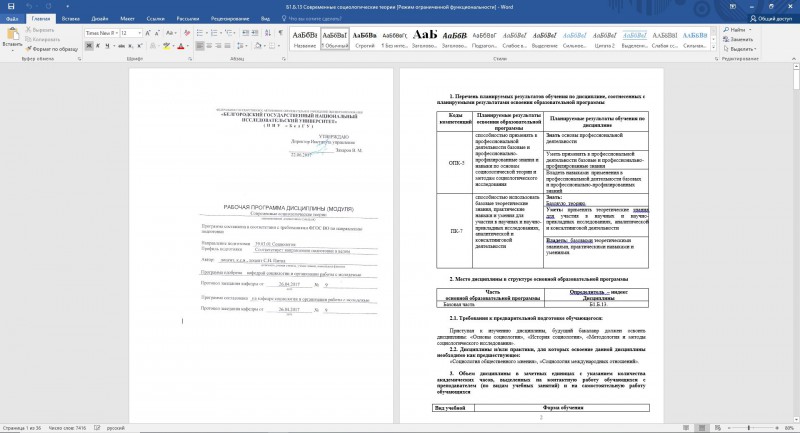Open the Select (Выделить) dropdown

(x=739, y=49)
